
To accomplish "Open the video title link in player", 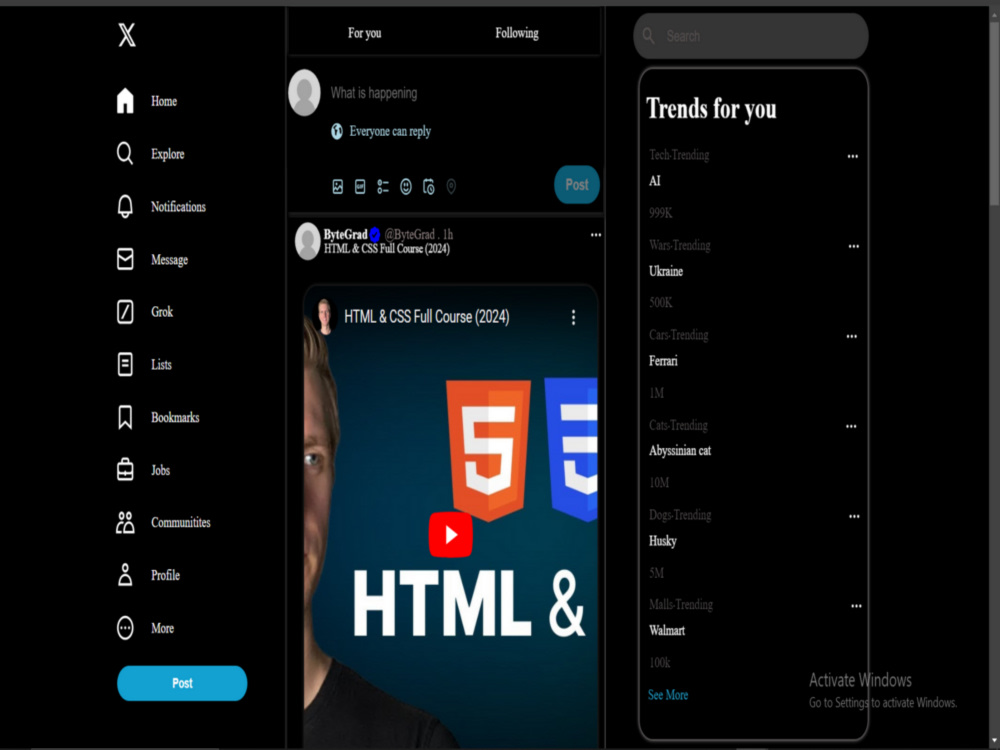I will click(x=427, y=317).
